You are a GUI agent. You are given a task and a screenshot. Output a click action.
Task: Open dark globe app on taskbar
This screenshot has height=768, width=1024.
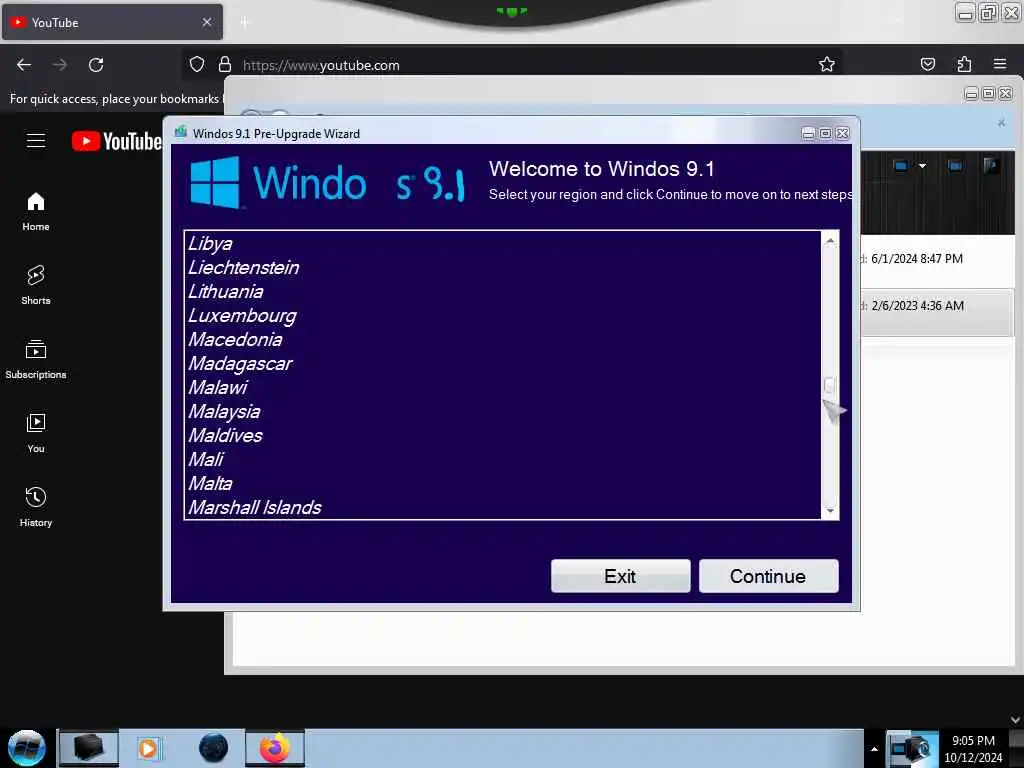coord(214,748)
